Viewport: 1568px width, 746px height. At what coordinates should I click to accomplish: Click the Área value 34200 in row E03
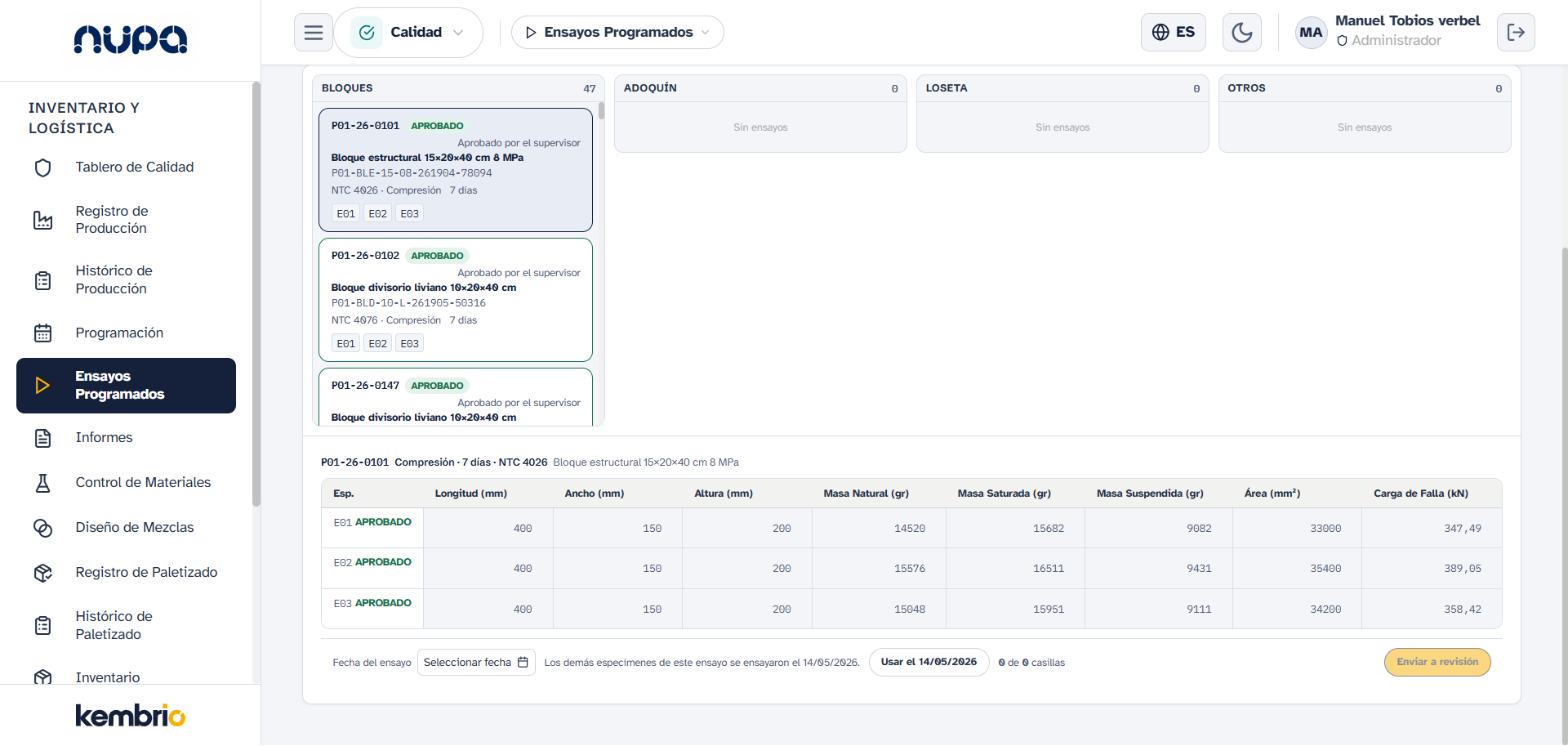tap(1296, 609)
